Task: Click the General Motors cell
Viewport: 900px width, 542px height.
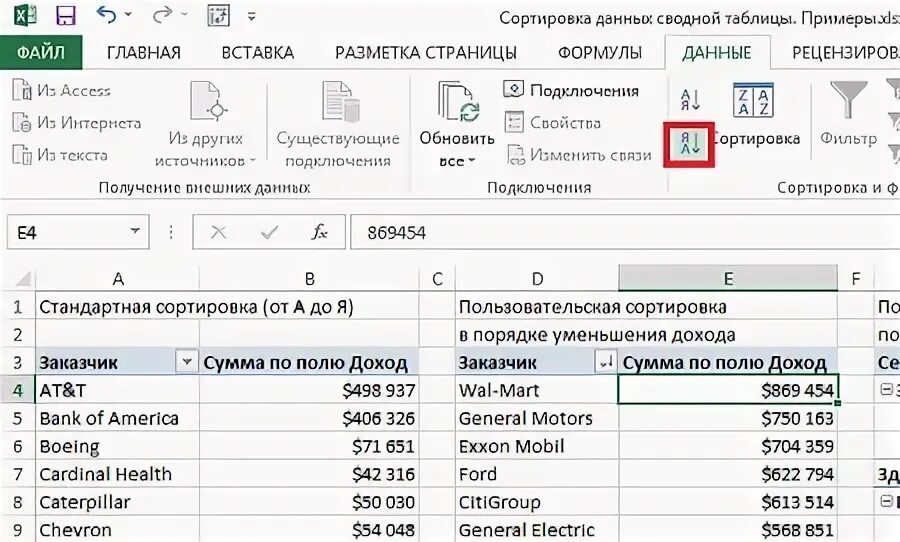Action: pos(537,418)
